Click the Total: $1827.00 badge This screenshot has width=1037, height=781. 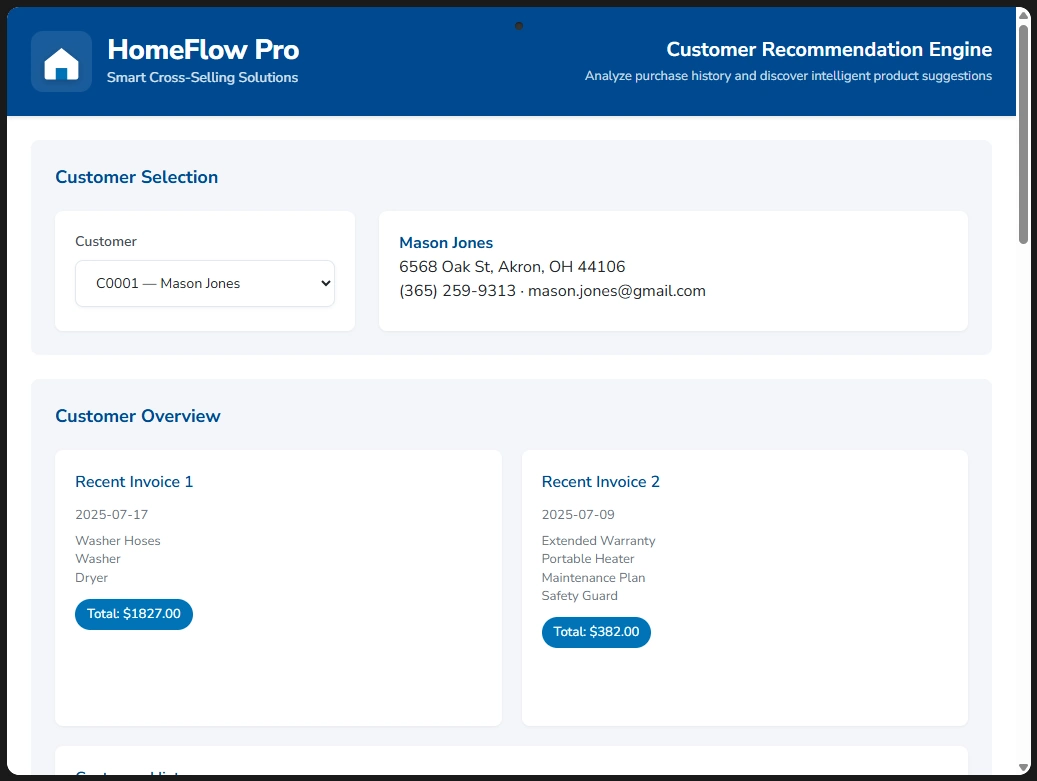(134, 614)
